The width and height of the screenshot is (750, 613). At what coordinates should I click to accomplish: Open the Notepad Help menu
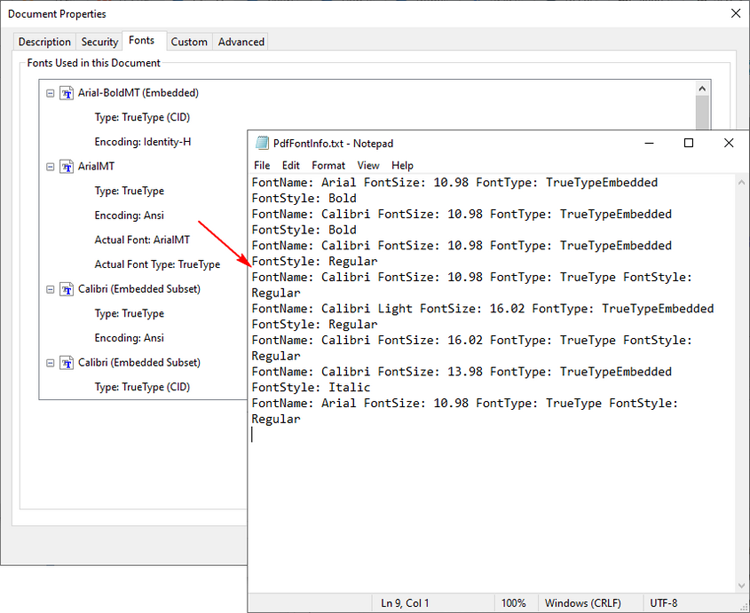pos(402,165)
